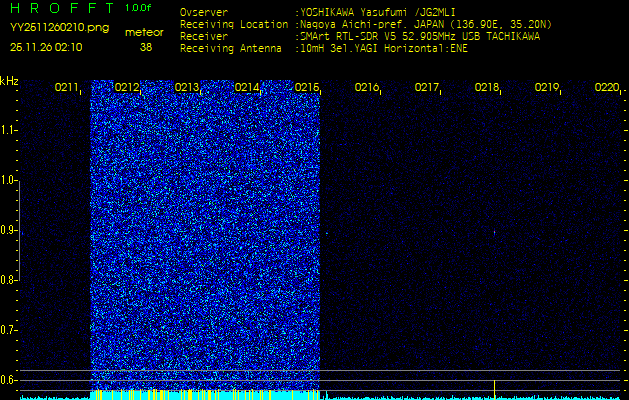The width and height of the screenshot is (629, 400).
Task: Click the kHz axis unit label
Action: pos(9,81)
